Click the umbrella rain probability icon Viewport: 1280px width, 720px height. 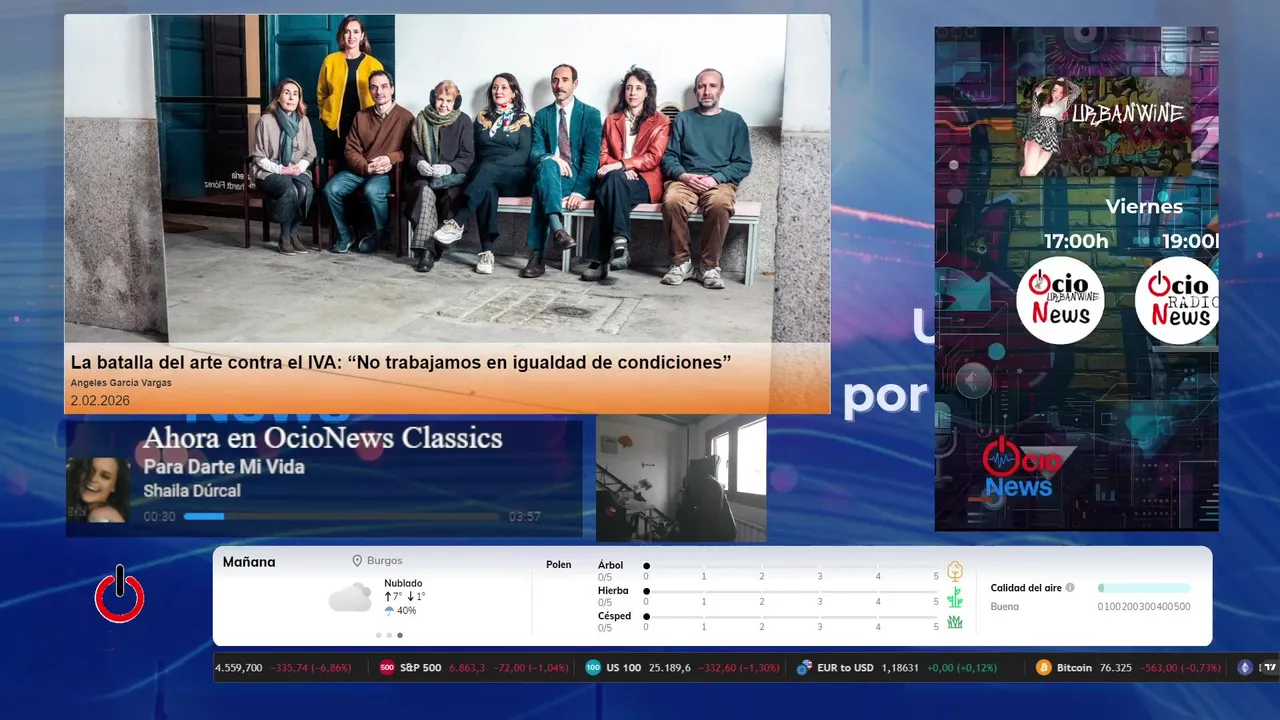click(389, 611)
